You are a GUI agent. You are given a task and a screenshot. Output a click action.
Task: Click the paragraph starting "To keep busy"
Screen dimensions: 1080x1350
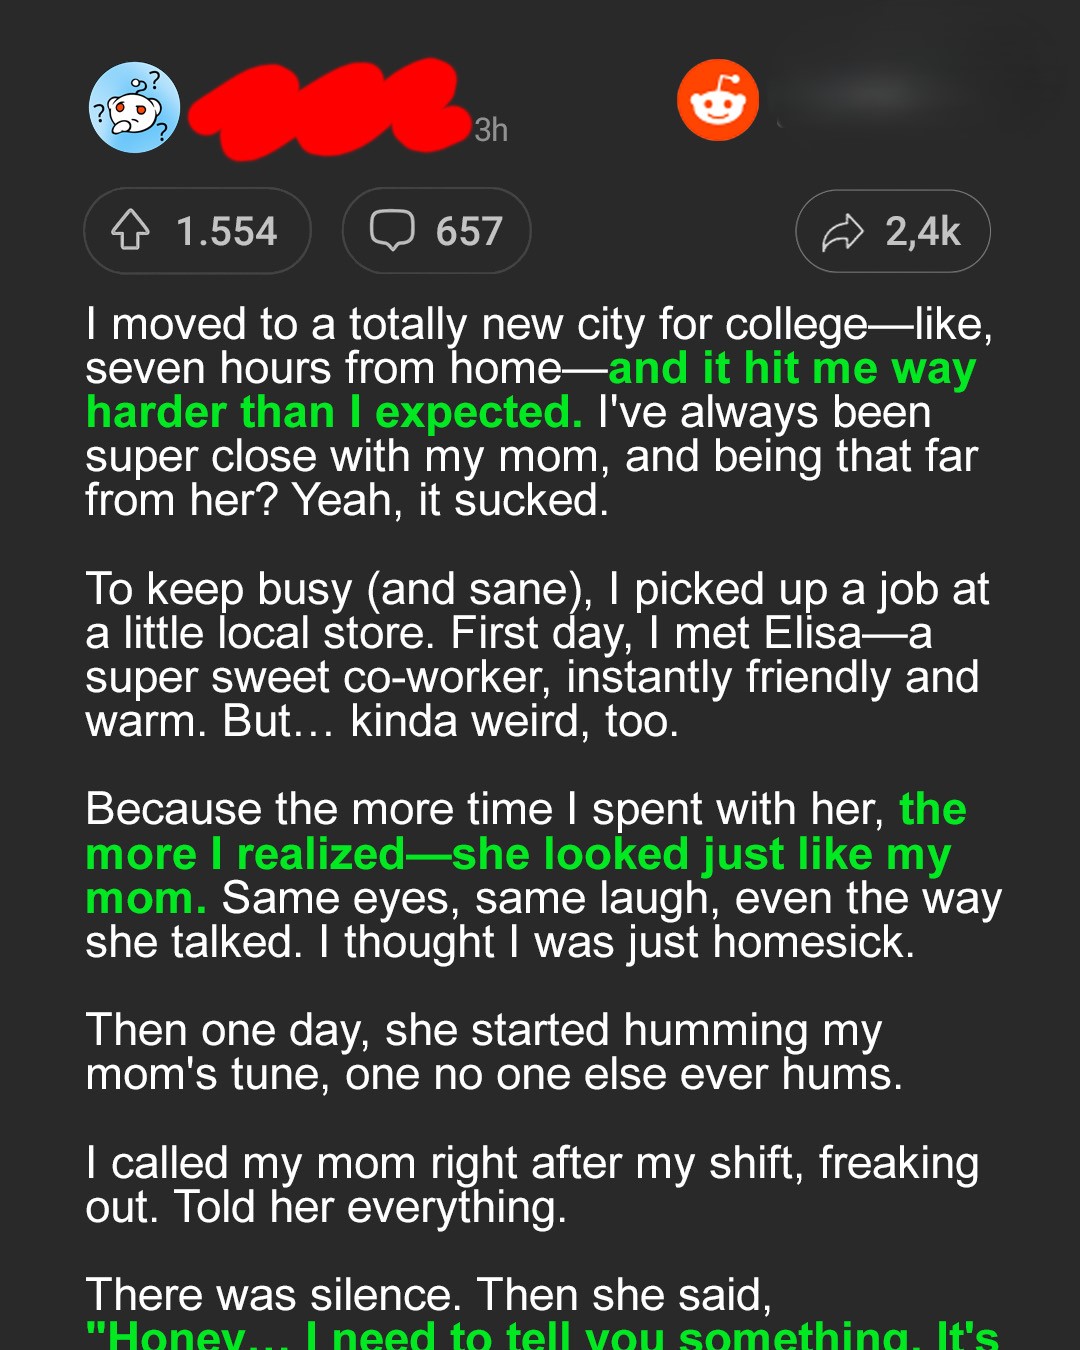point(537,655)
